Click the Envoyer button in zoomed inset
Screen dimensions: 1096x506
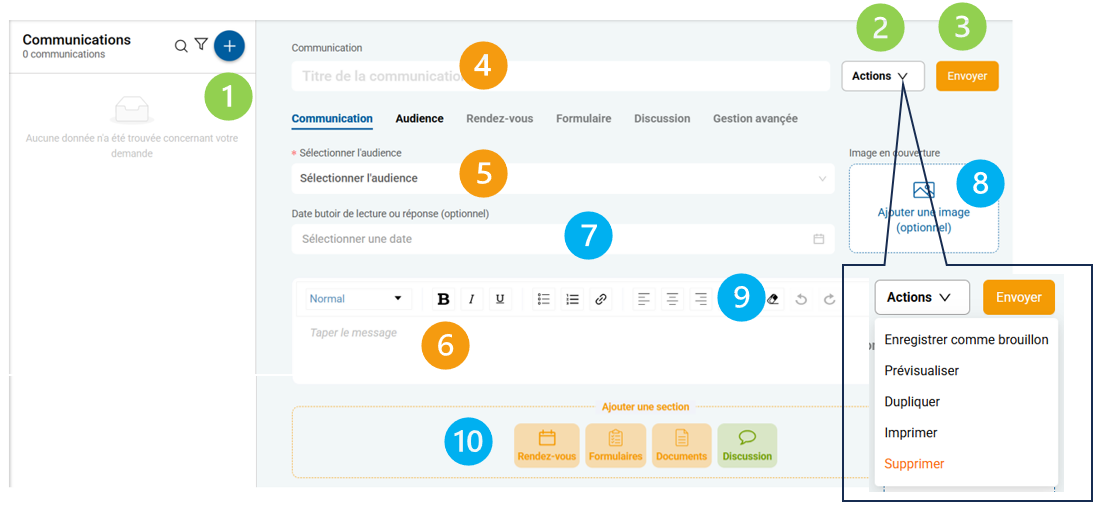(1019, 297)
